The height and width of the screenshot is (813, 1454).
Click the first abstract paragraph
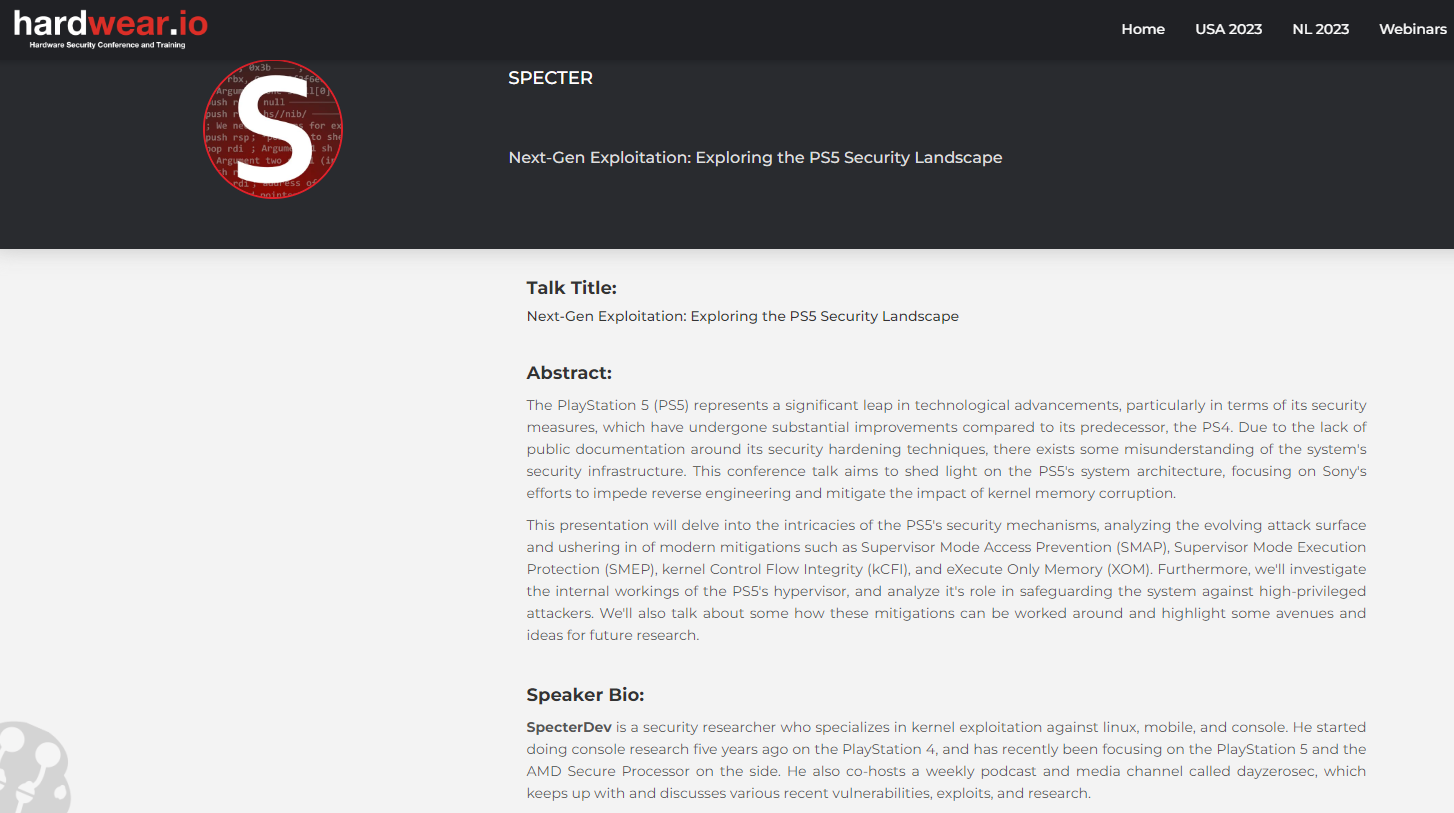pyautogui.click(x=946, y=449)
